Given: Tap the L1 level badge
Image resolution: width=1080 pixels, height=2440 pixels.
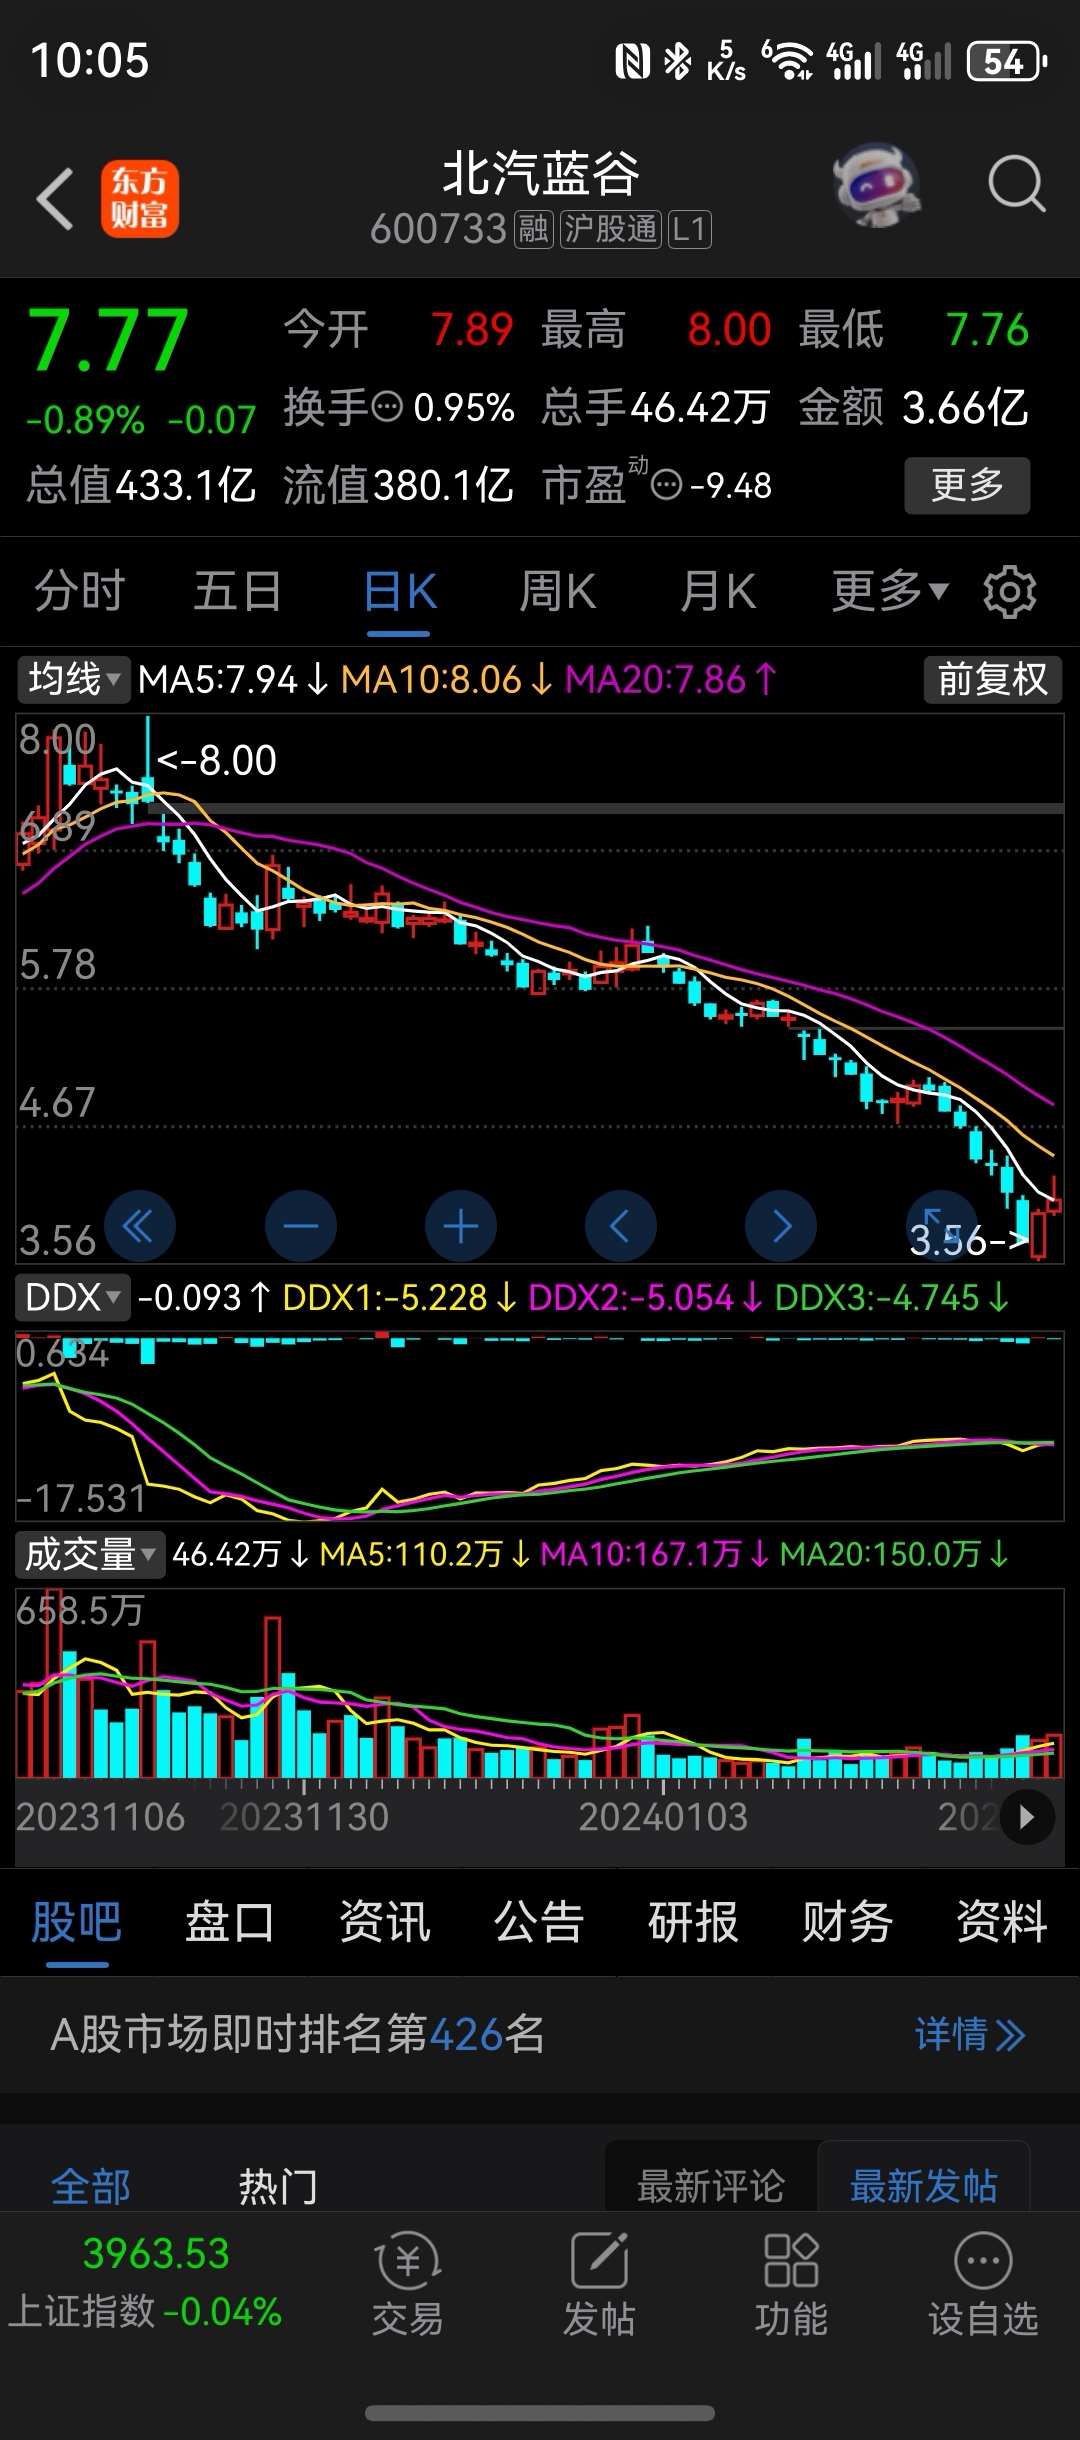Looking at the screenshot, I should (x=689, y=229).
